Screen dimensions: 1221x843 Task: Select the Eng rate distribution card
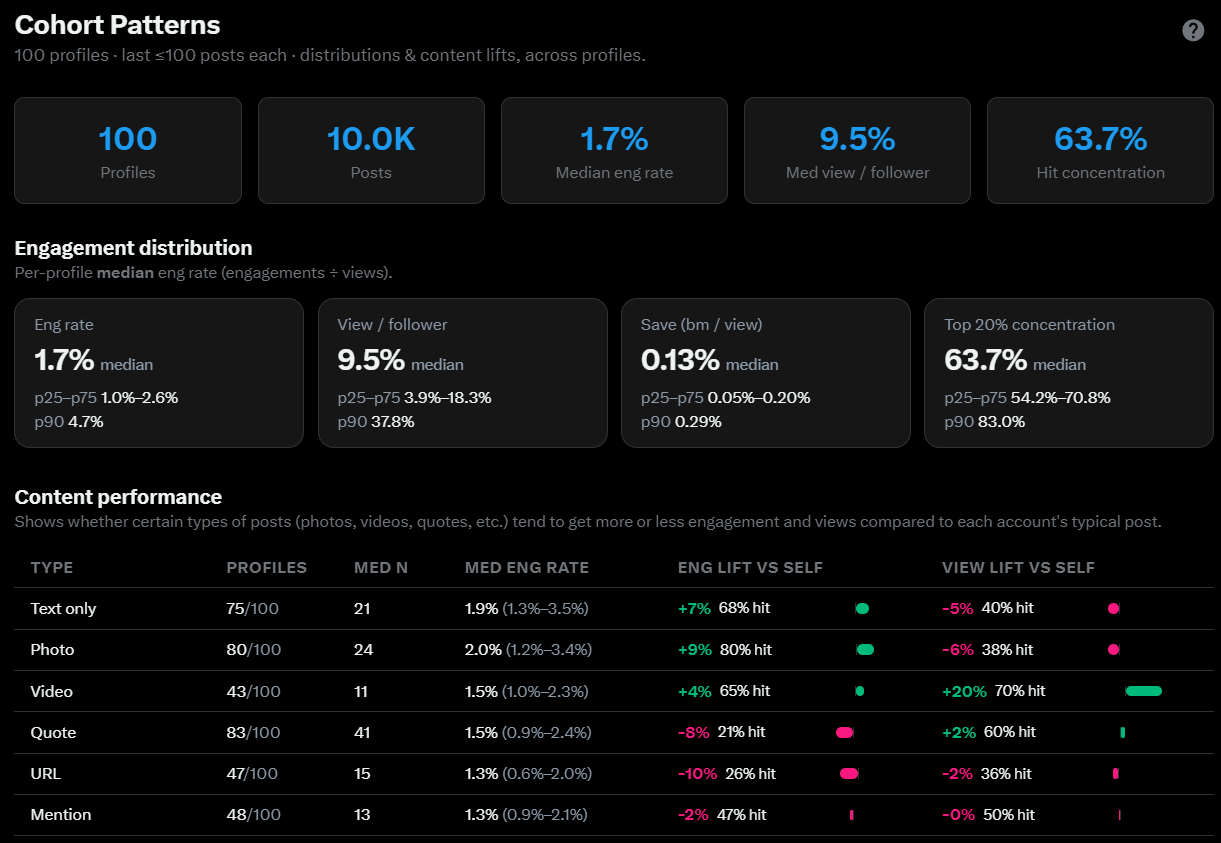click(159, 373)
